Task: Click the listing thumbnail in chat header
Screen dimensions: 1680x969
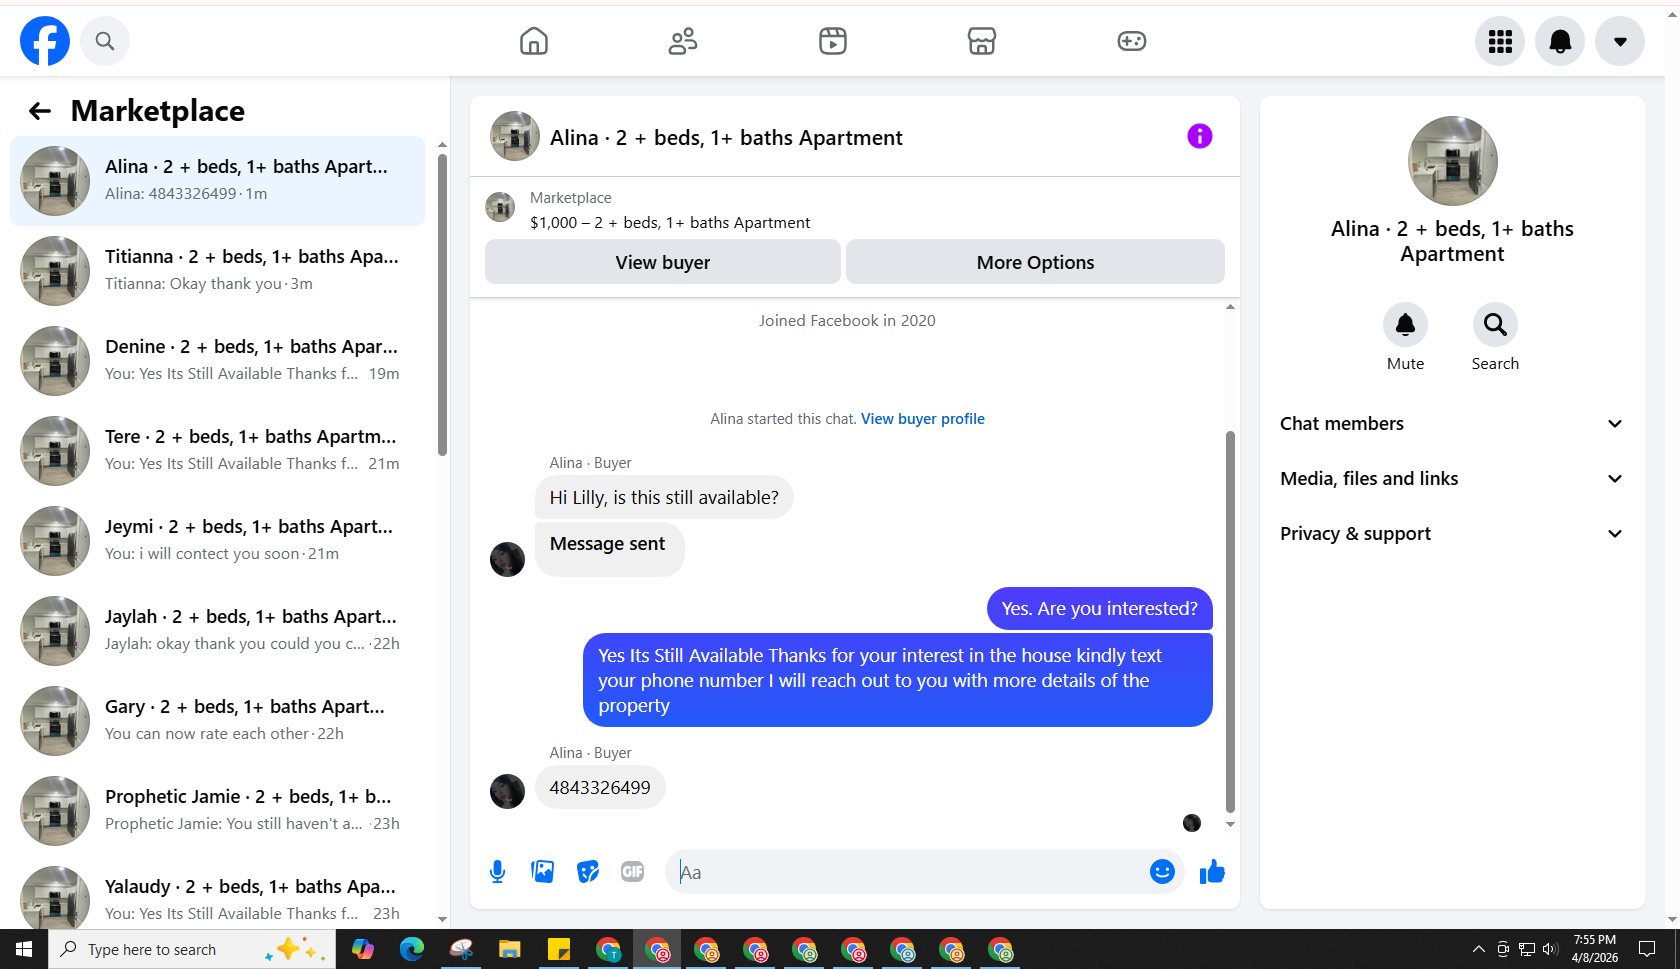Action: point(515,136)
